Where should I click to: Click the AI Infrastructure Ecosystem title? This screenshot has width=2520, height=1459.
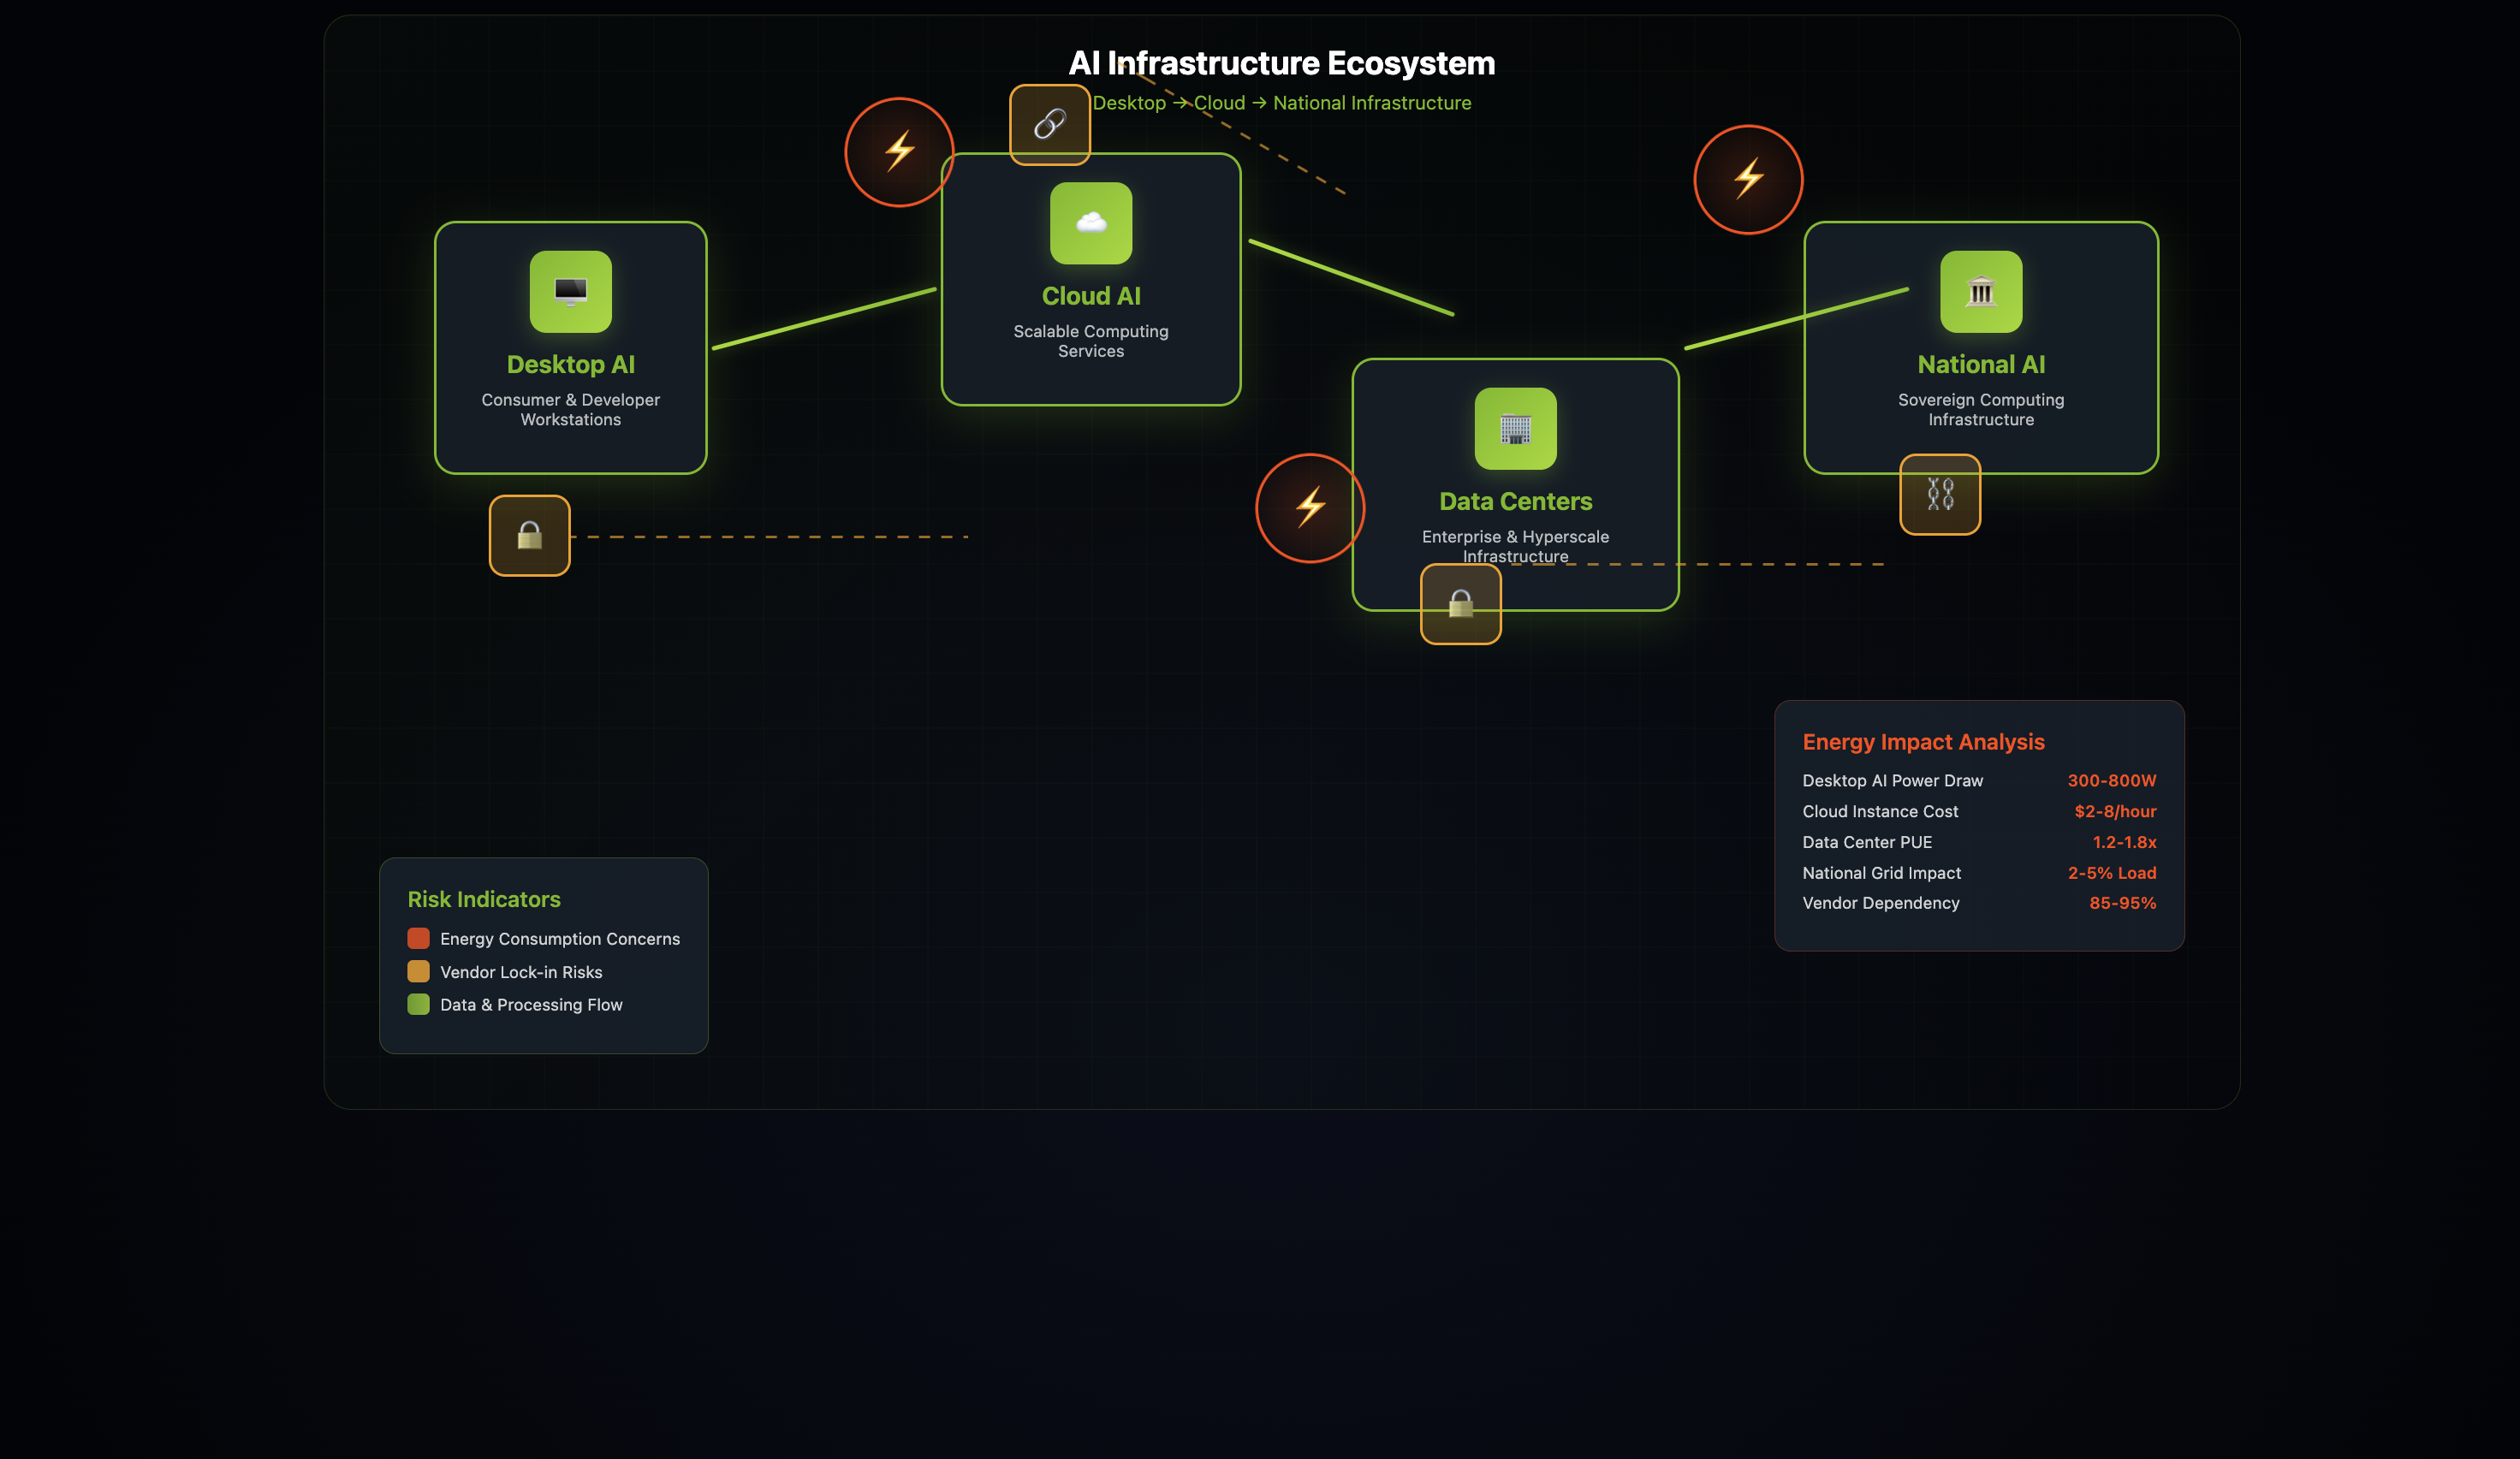[1281, 63]
